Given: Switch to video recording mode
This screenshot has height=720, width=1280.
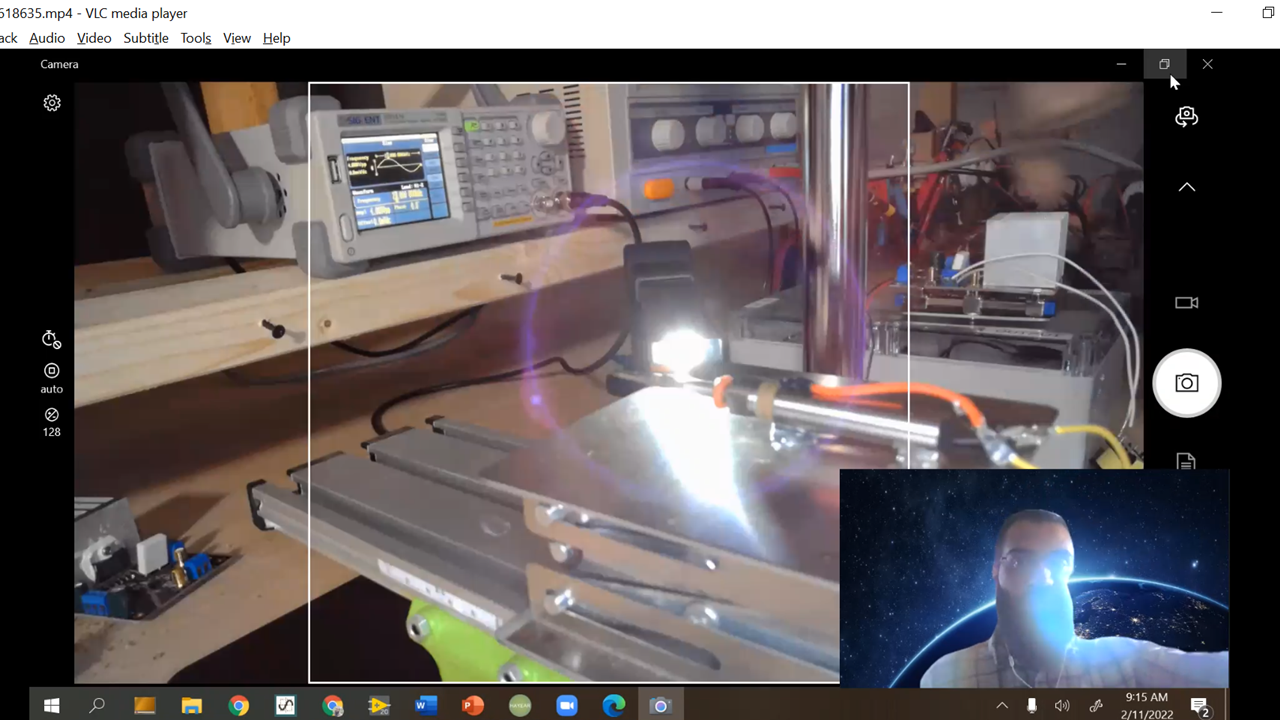Looking at the screenshot, I should [x=1187, y=303].
